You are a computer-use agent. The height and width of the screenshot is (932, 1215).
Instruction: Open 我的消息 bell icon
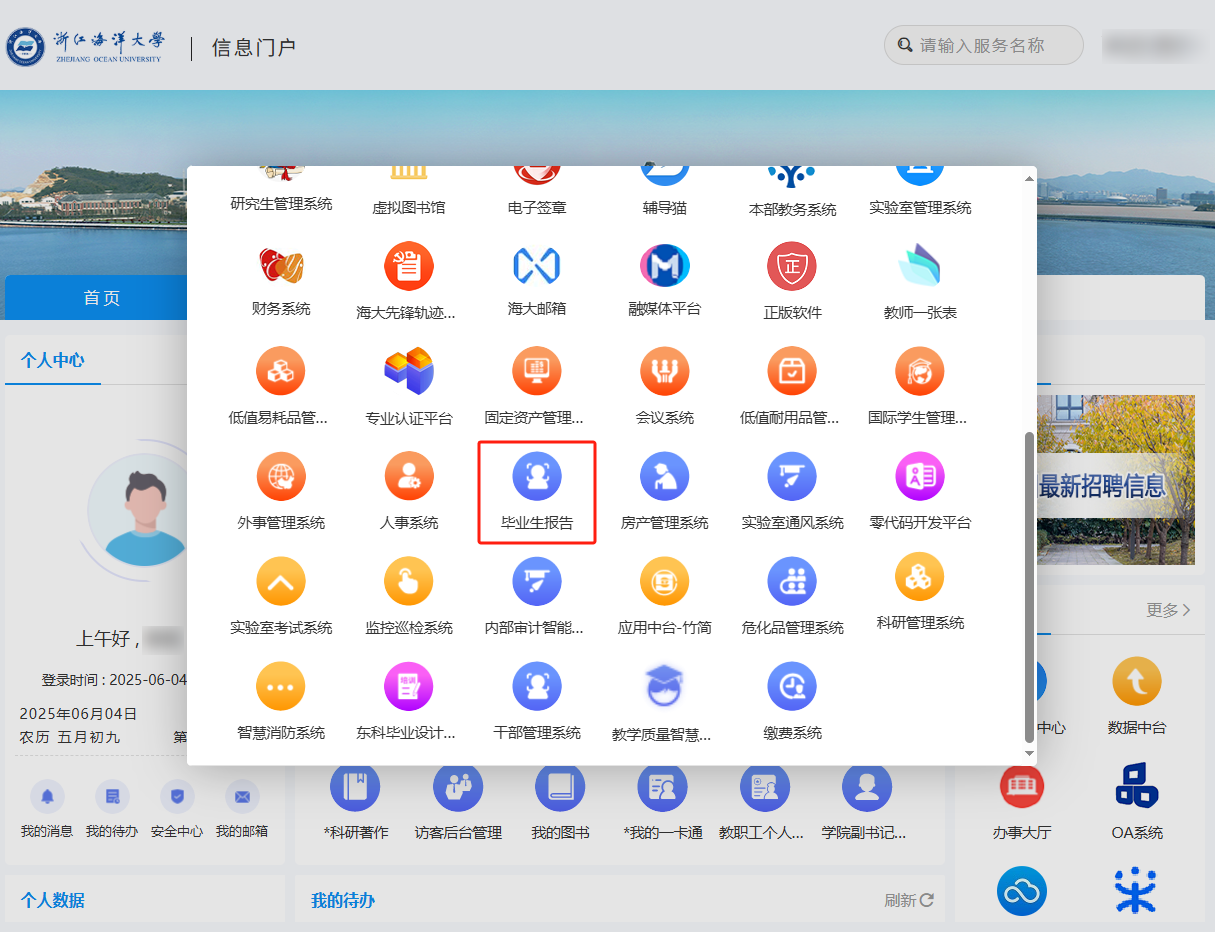pos(47,796)
